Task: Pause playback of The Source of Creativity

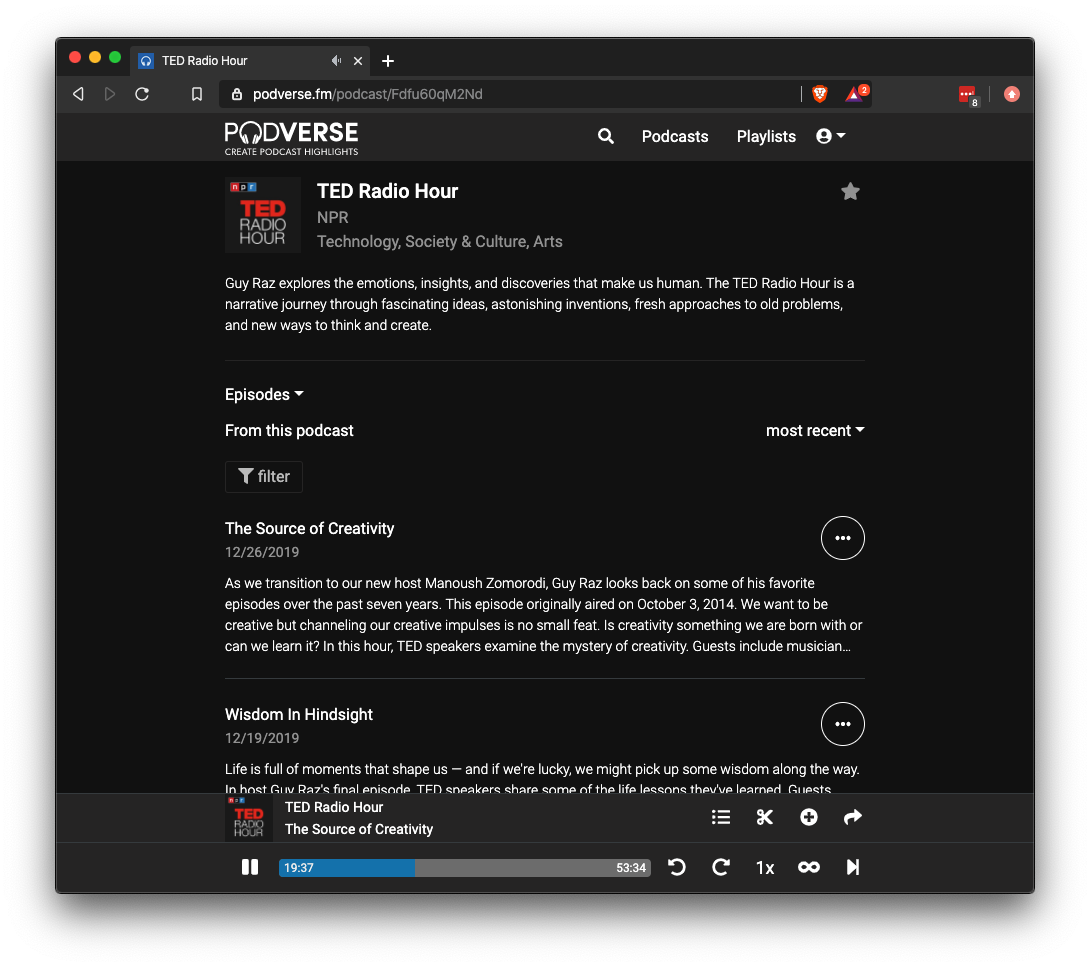Action: [x=250, y=868]
